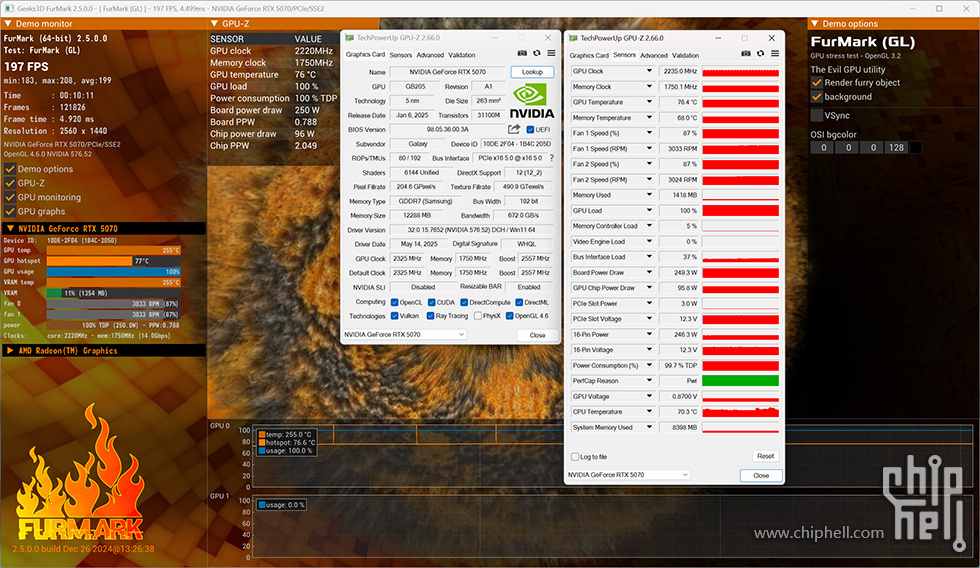Enable Log to file checkbox in Sensors
The height and width of the screenshot is (568, 980).
pos(574,457)
